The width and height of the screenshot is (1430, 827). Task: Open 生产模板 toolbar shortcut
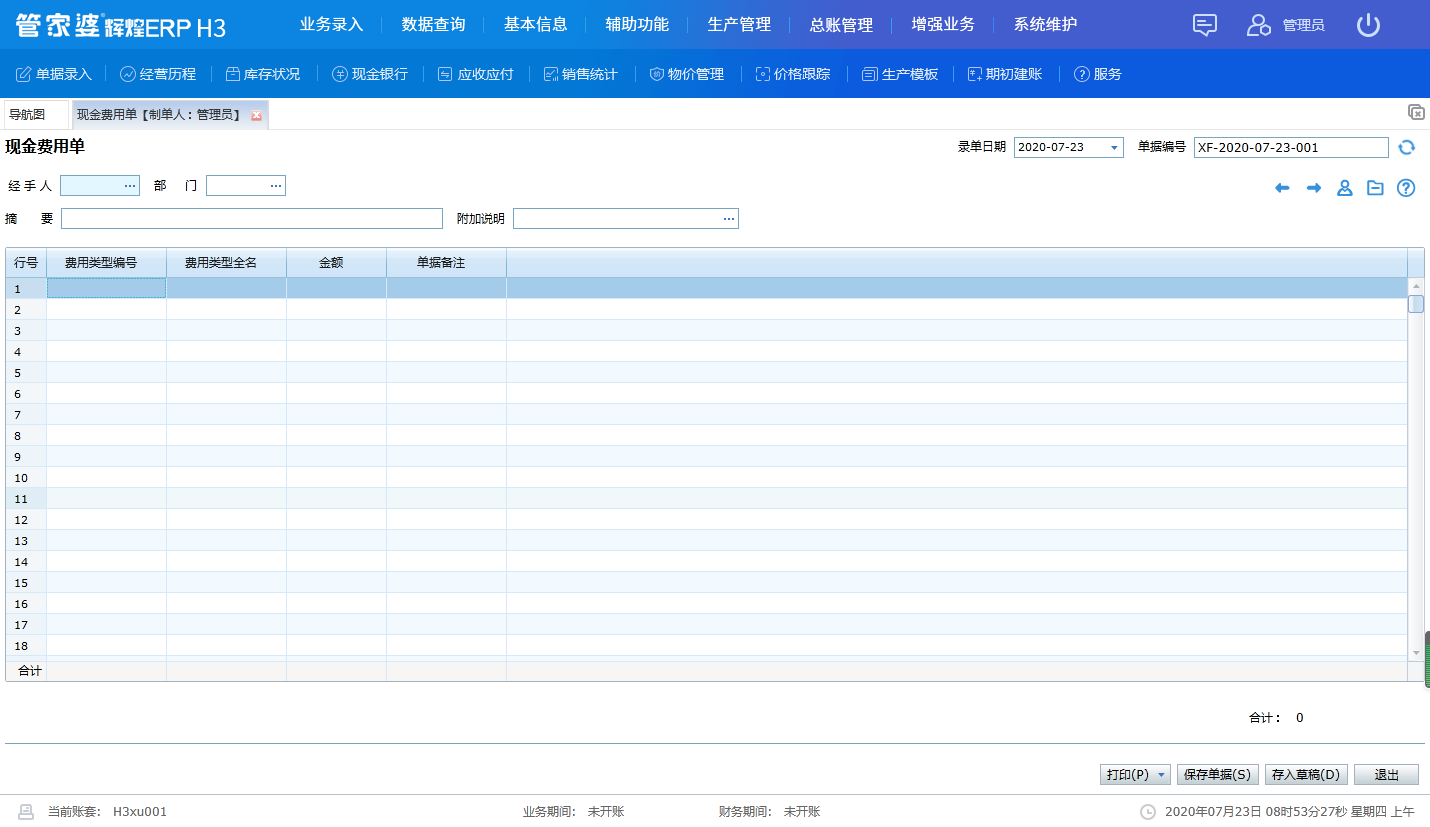pos(900,74)
